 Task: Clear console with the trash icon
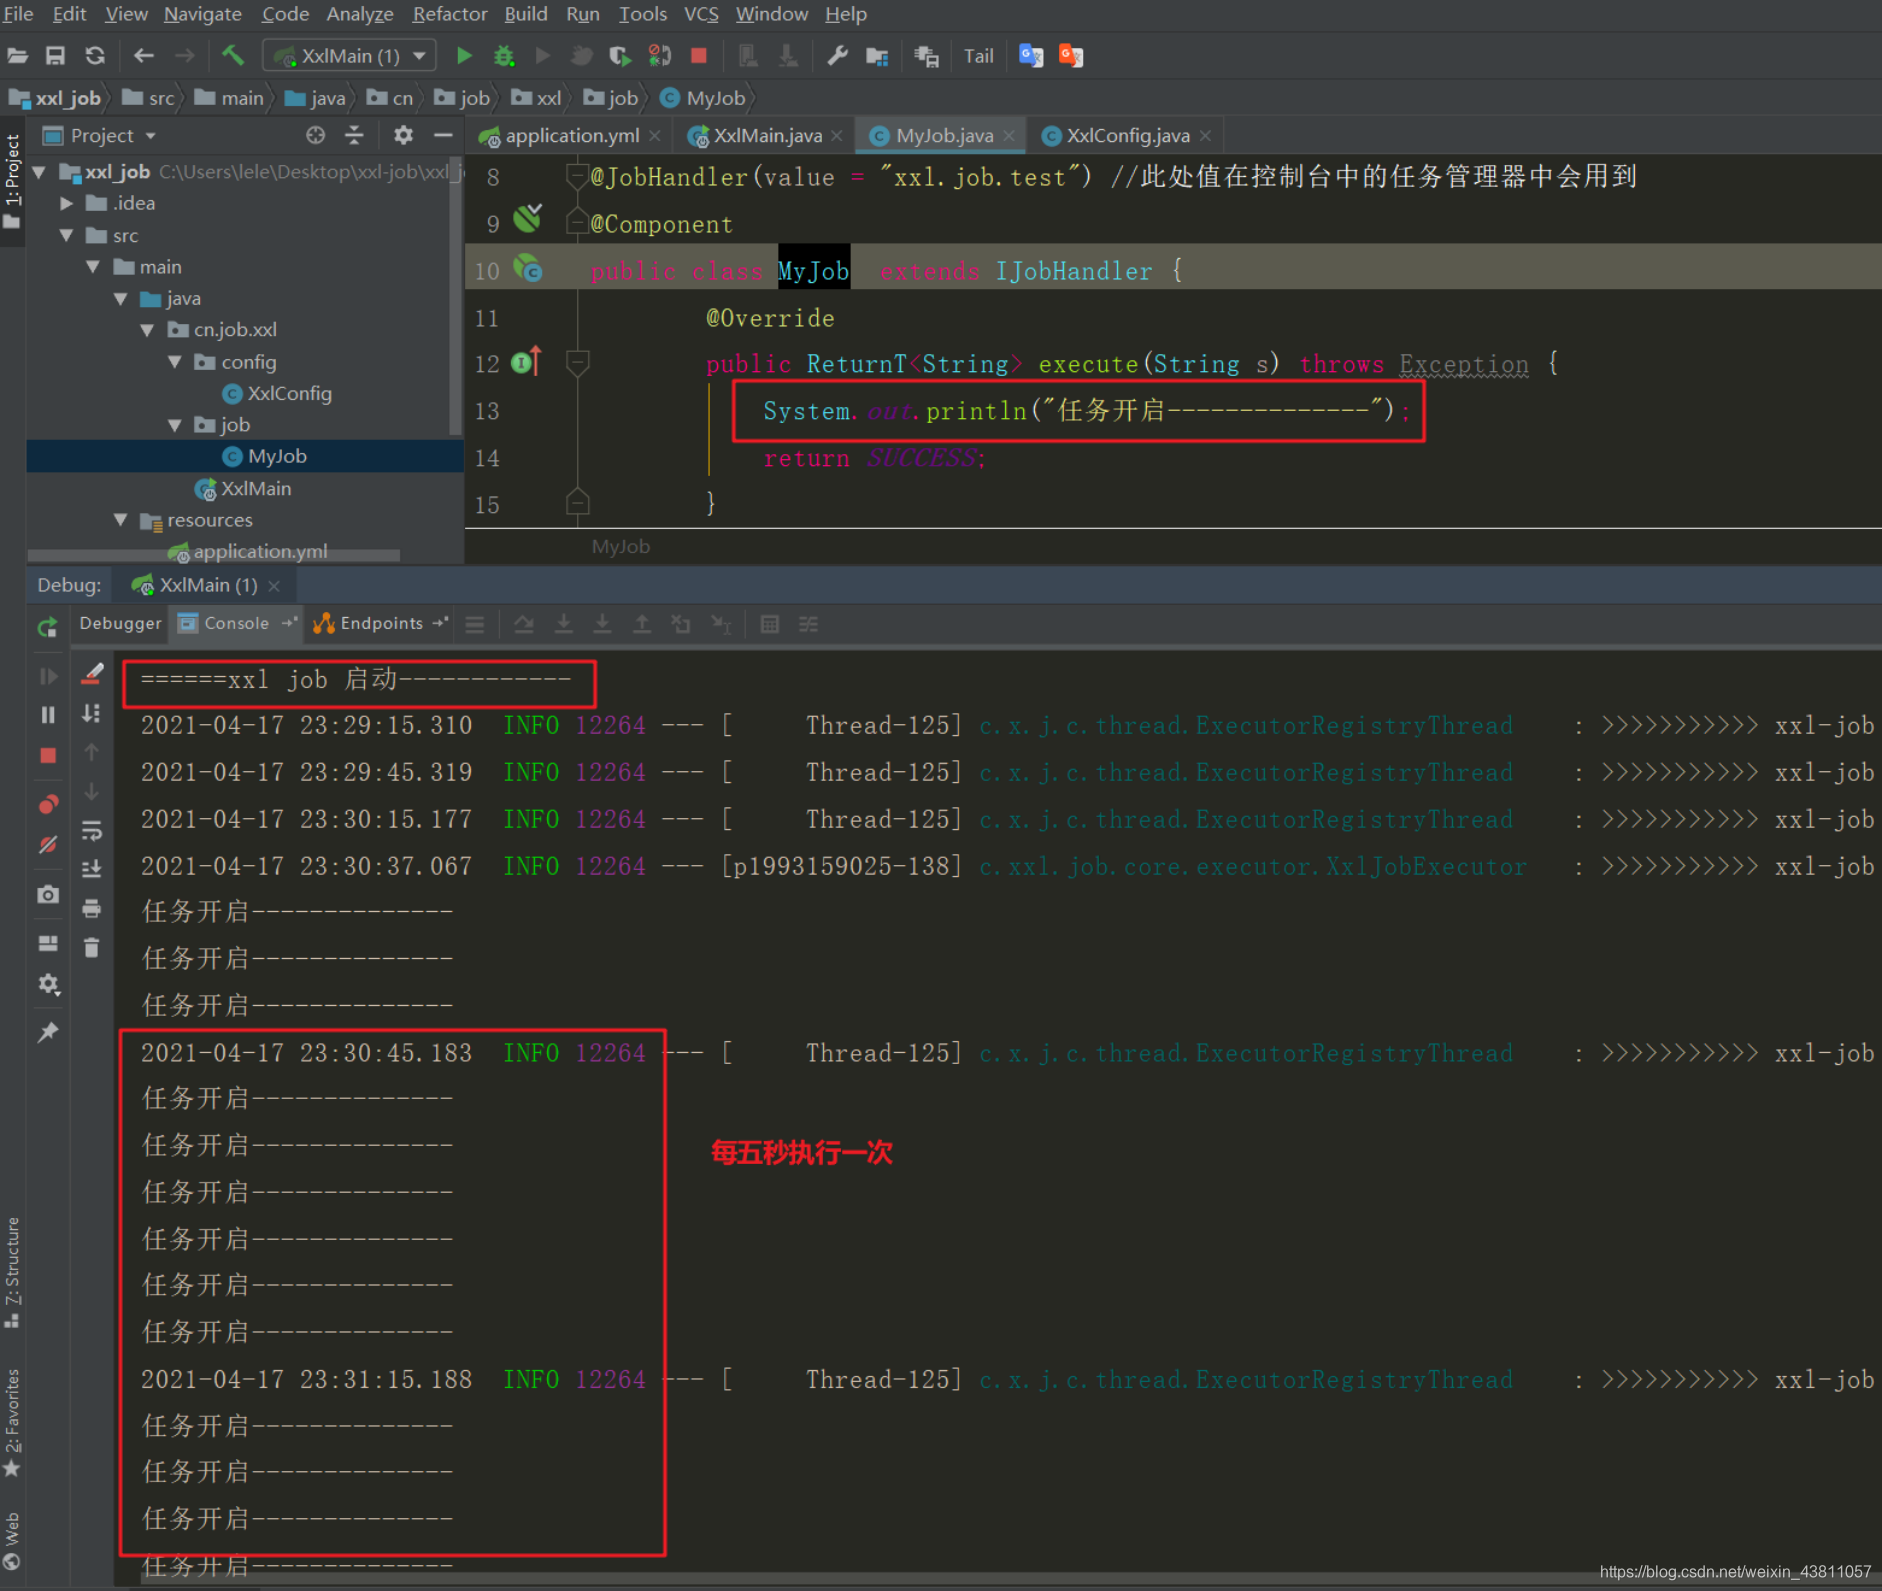coord(92,947)
